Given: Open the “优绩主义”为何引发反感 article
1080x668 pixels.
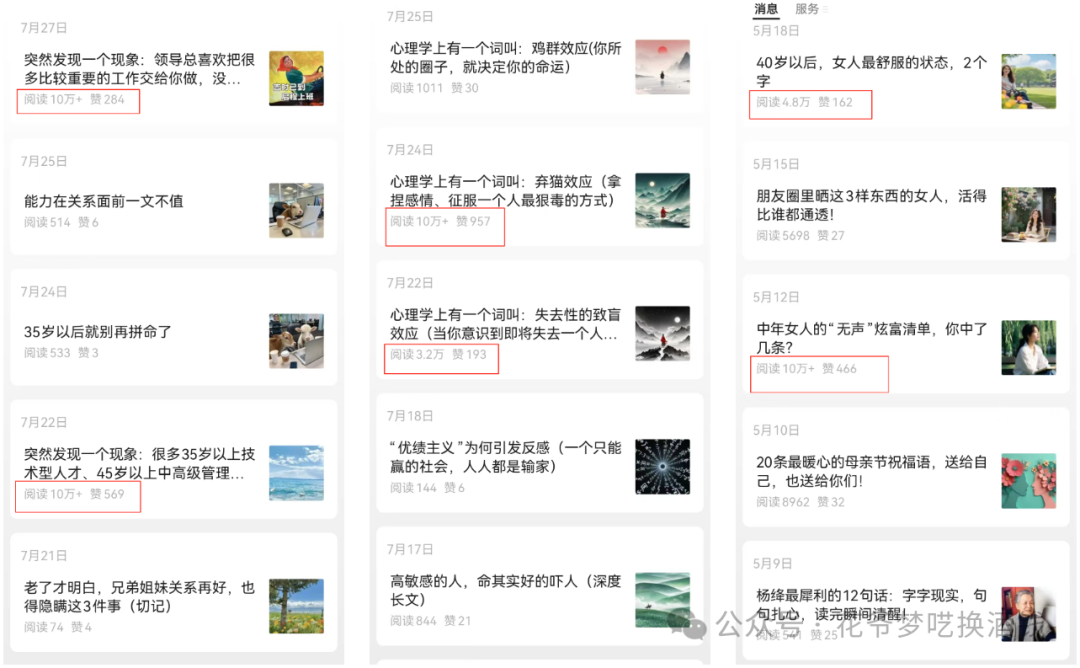Looking at the screenshot, I should coord(506,457).
